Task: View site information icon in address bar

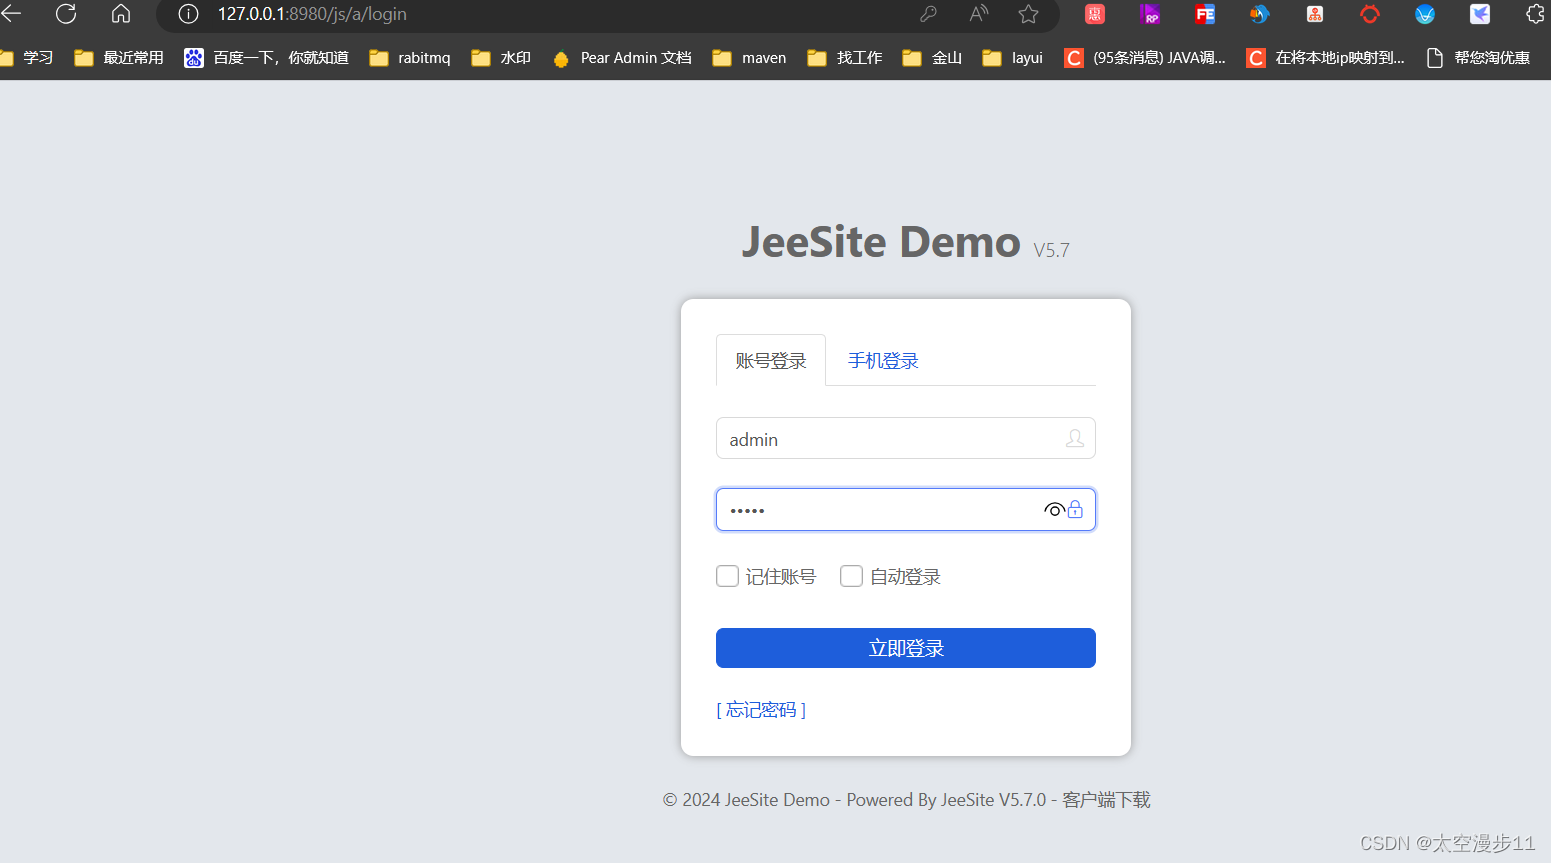Action: (188, 14)
